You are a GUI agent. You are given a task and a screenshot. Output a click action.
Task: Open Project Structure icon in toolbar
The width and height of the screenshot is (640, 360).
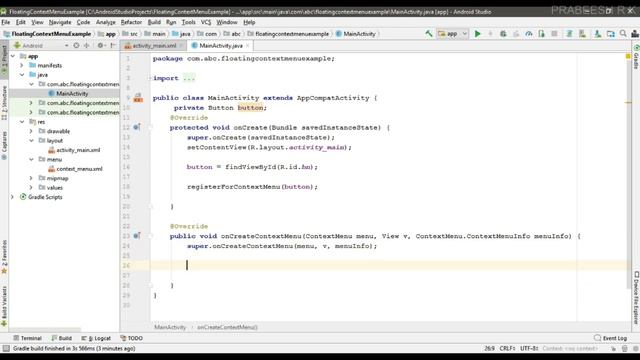pyautogui.click(x=611, y=34)
